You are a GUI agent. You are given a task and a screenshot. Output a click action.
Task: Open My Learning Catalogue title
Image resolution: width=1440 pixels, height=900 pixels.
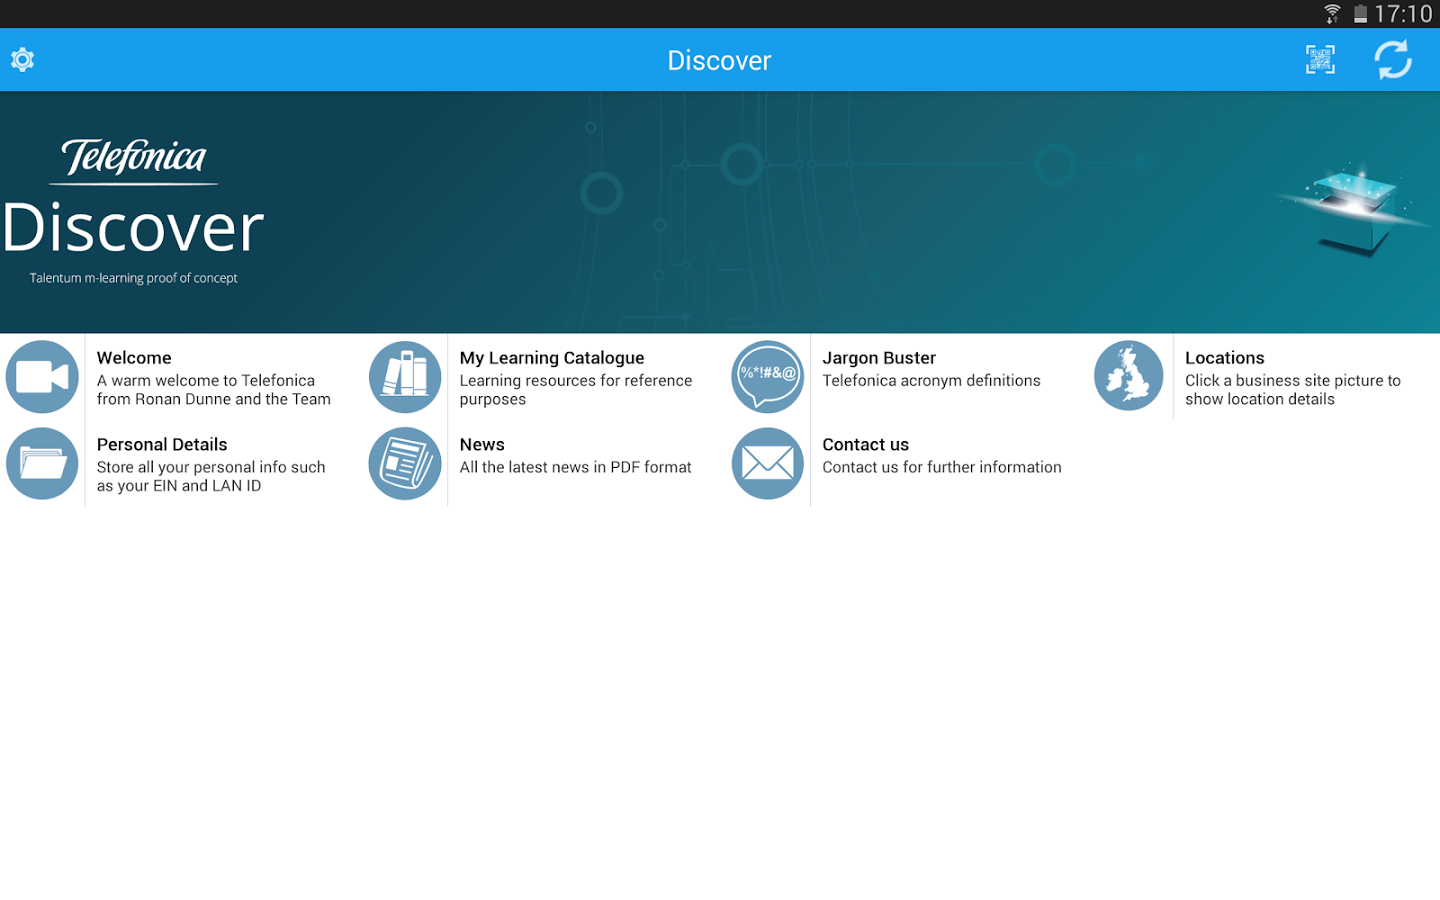[552, 358]
